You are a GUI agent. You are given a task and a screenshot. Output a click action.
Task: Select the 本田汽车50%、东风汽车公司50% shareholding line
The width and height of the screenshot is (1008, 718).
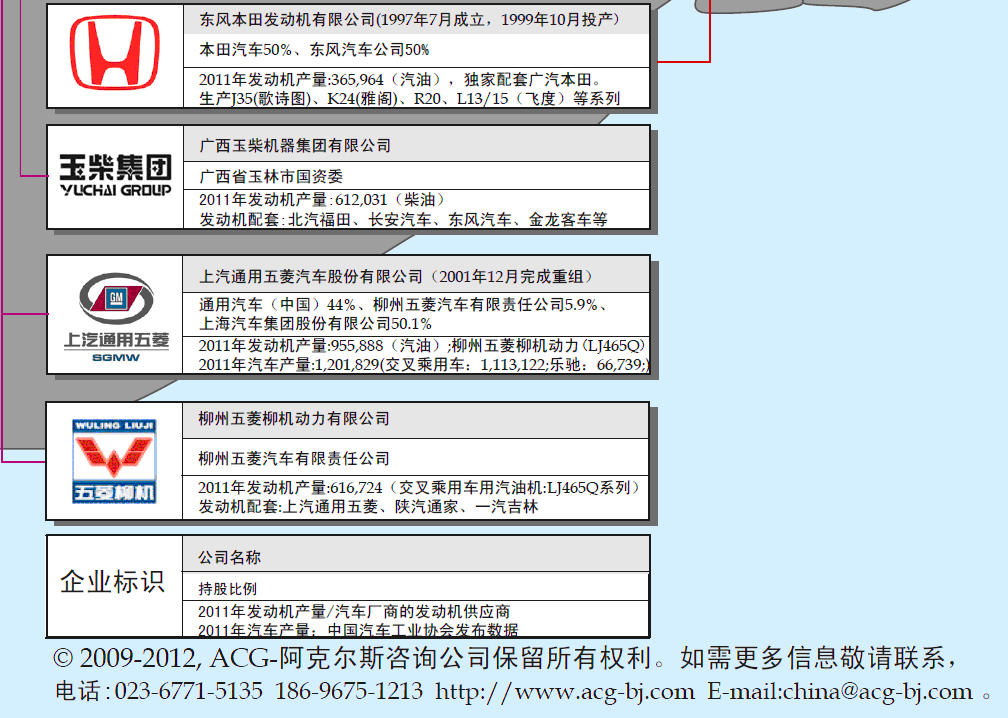pyautogui.click(x=314, y=49)
